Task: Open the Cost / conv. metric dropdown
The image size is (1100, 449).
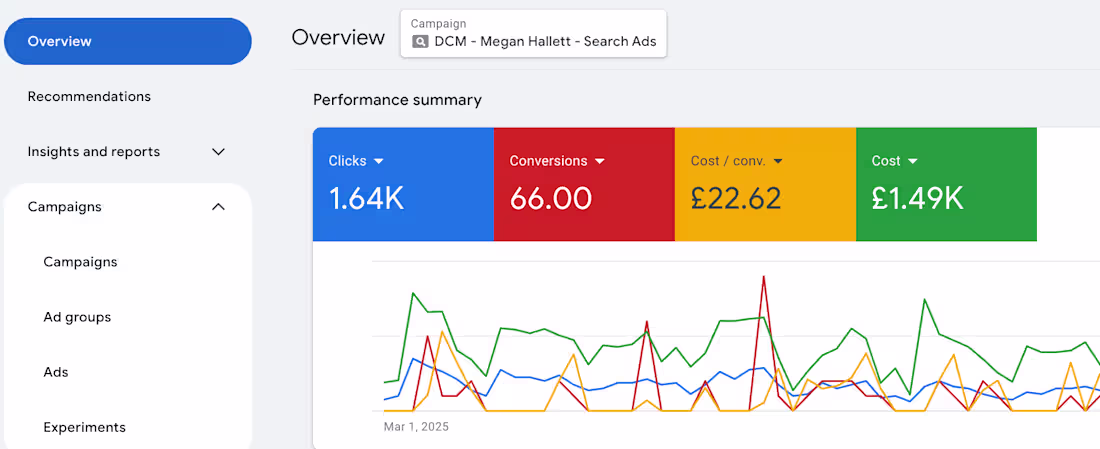Action: (x=777, y=161)
